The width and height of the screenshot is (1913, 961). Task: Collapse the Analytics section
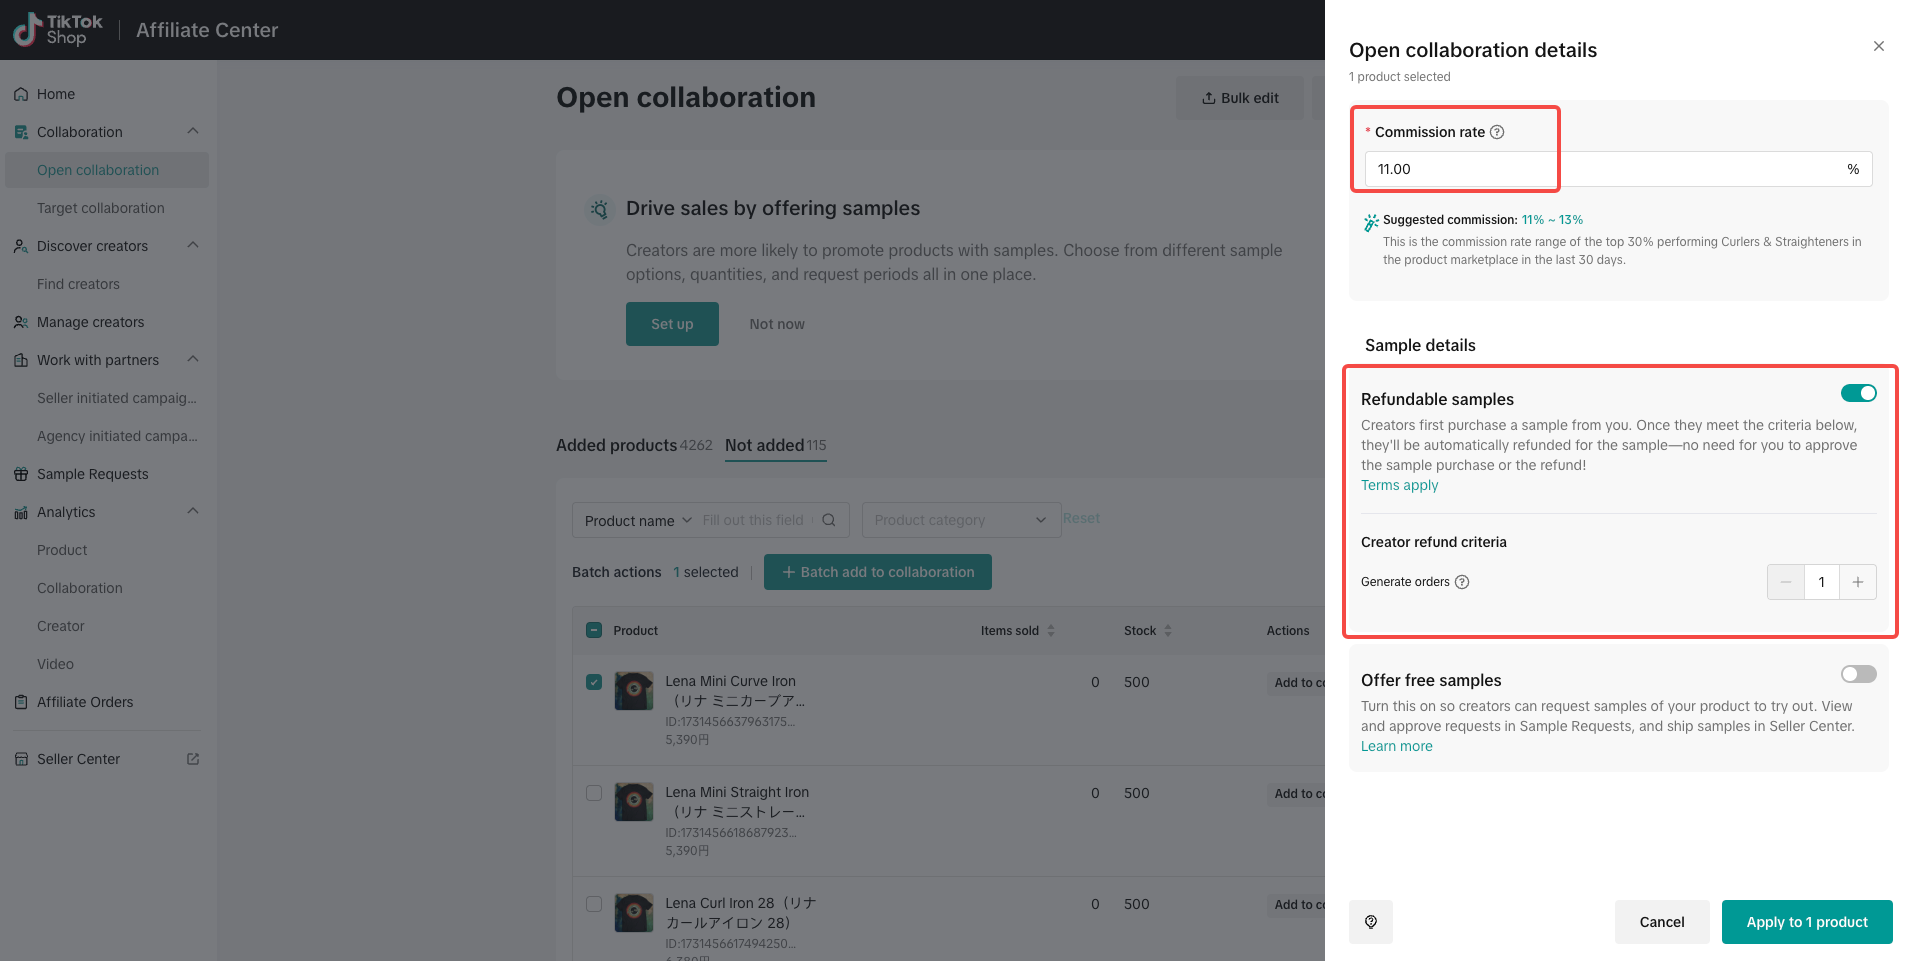(193, 511)
